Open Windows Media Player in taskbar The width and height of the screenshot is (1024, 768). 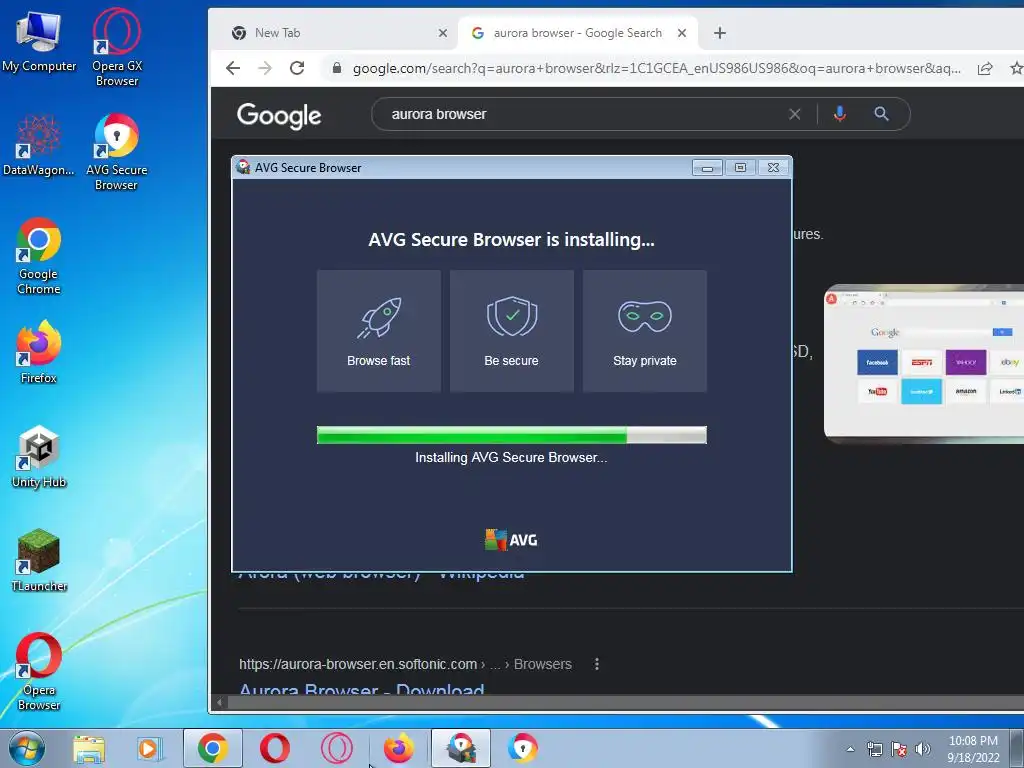click(x=149, y=748)
